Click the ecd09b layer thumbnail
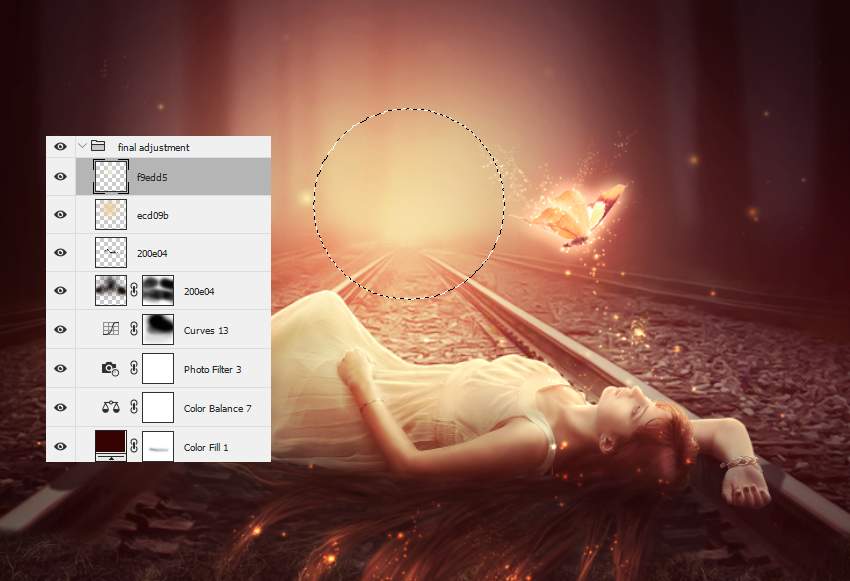Viewport: 850px width, 581px height. coord(110,214)
